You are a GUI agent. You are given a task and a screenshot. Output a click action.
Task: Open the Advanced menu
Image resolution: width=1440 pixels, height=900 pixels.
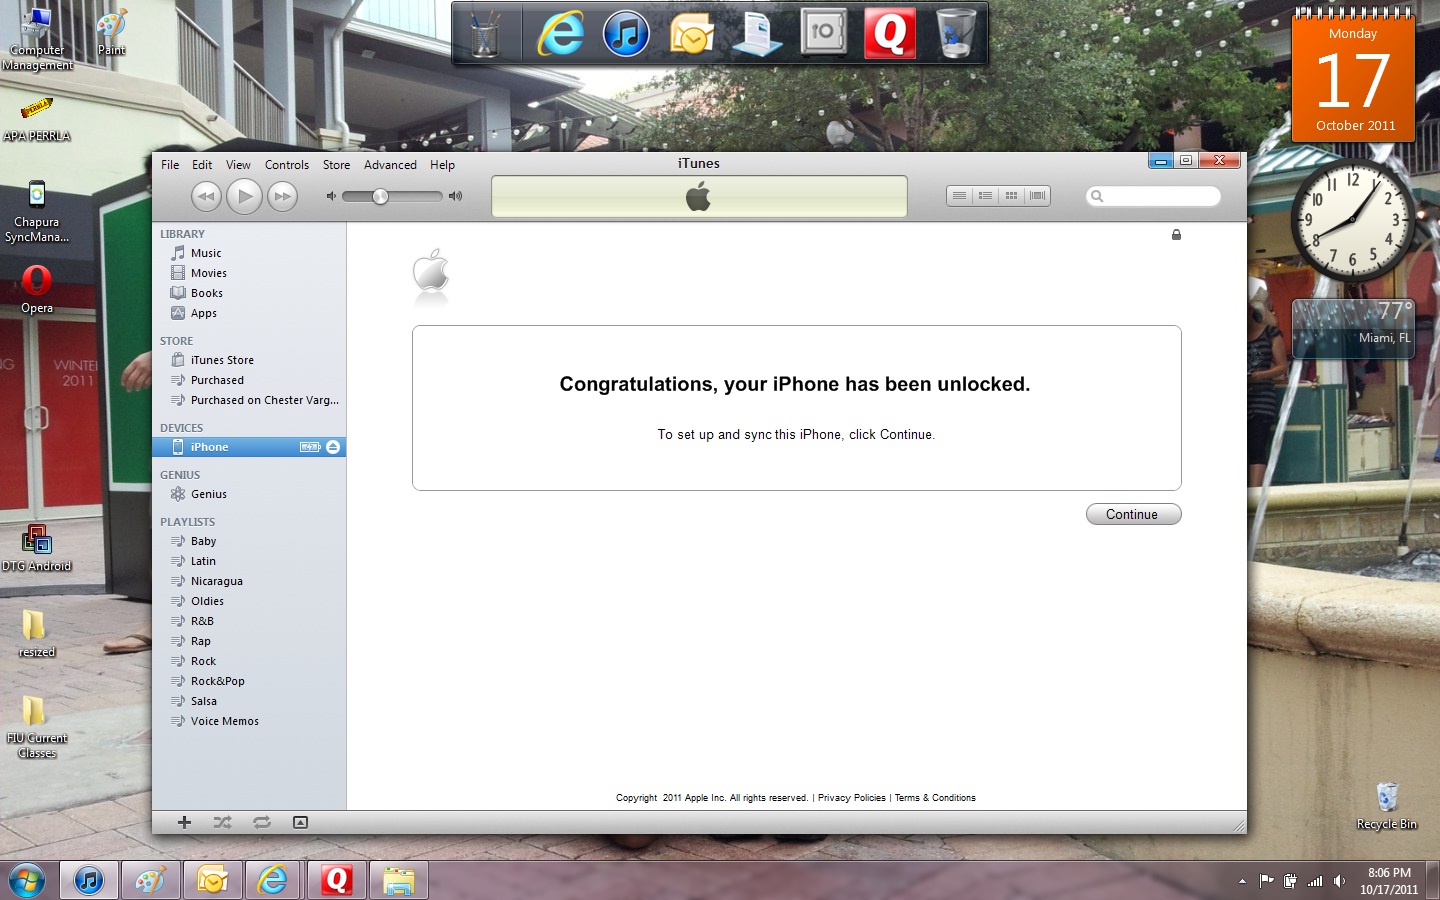(x=390, y=165)
